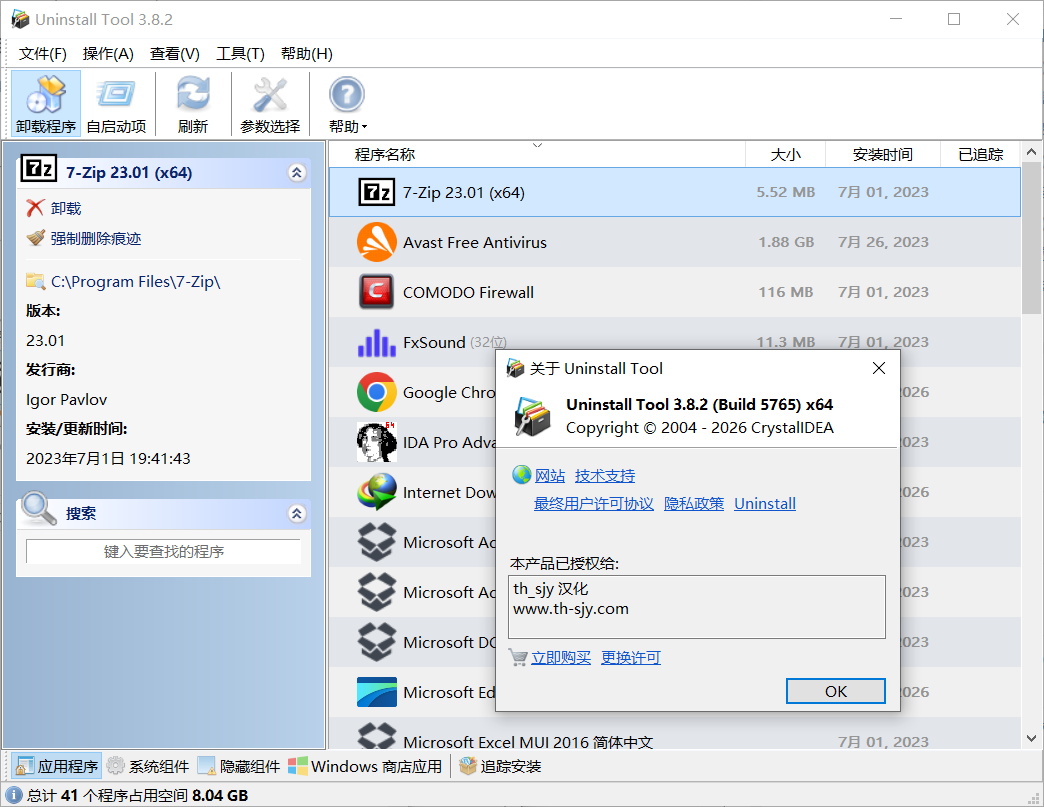Click the 刷新 (Refresh) toolbar icon

pos(193,103)
